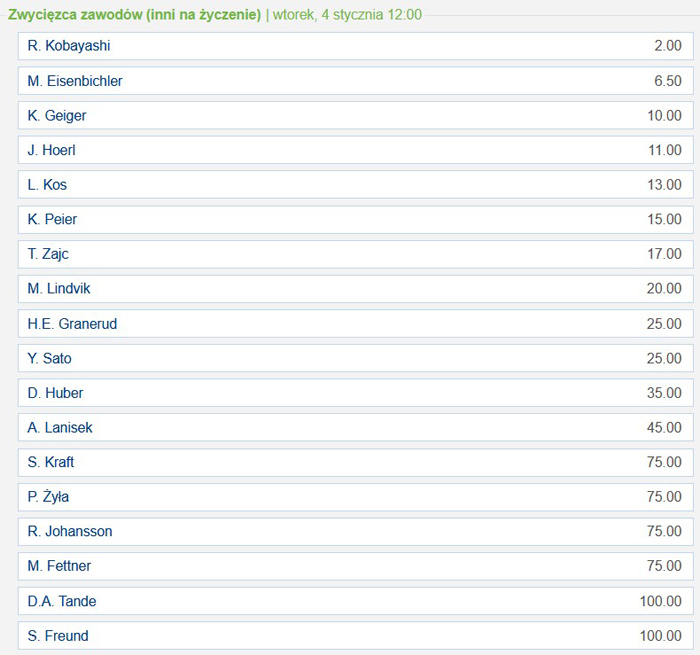Image resolution: width=700 pixels, height=655 pixels.
Task: Choose the K. Geiger bet row
Action: point(355,116)
